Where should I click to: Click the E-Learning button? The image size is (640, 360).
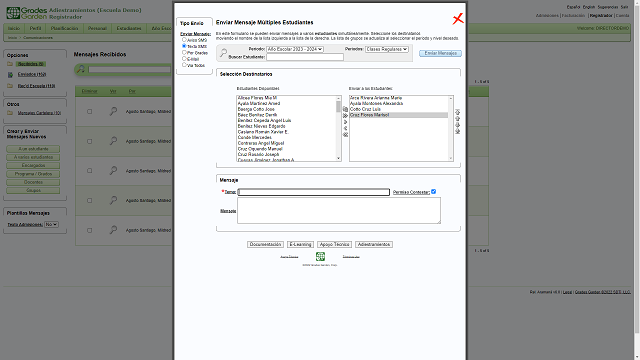(x=300, y=244)
